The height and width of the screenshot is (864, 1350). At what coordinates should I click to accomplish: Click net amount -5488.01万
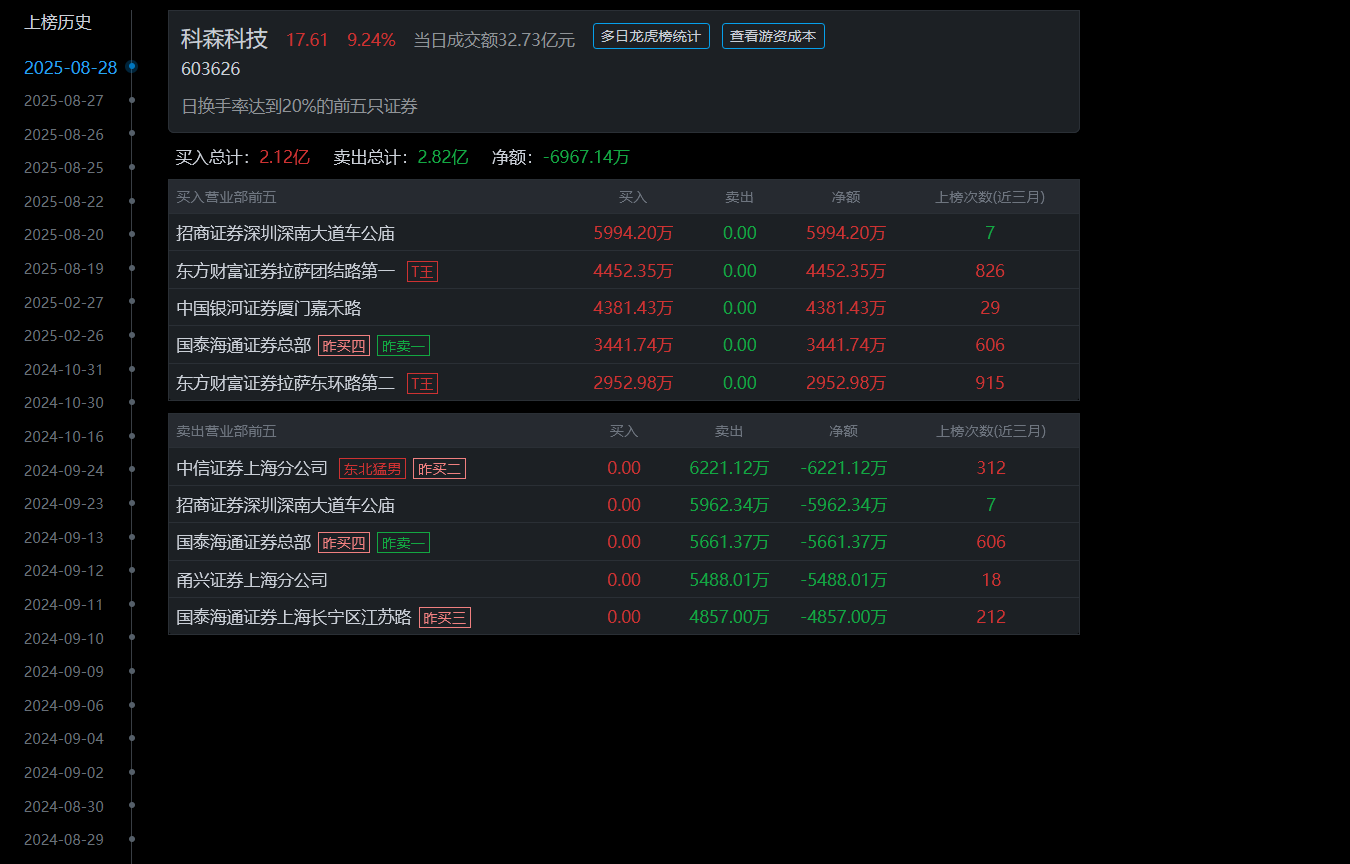point(844,580)
